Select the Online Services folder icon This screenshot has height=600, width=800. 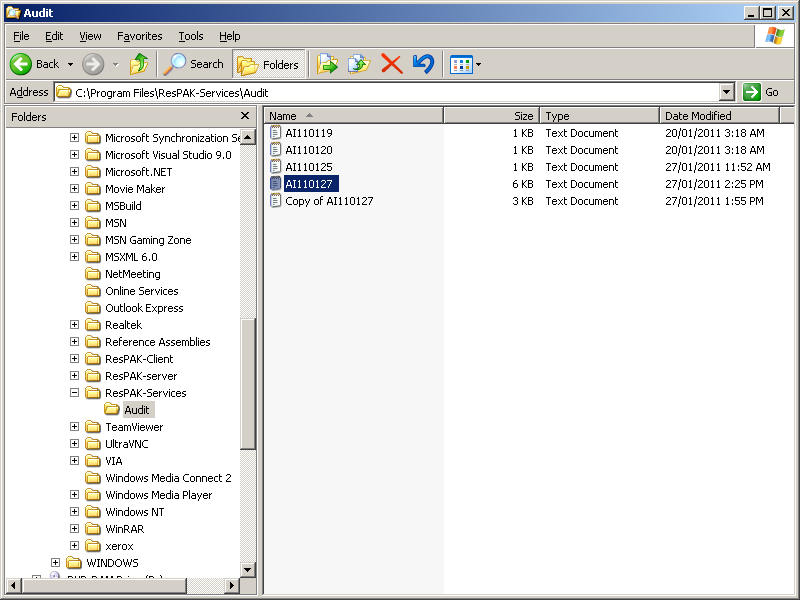[x=93, y=291]
